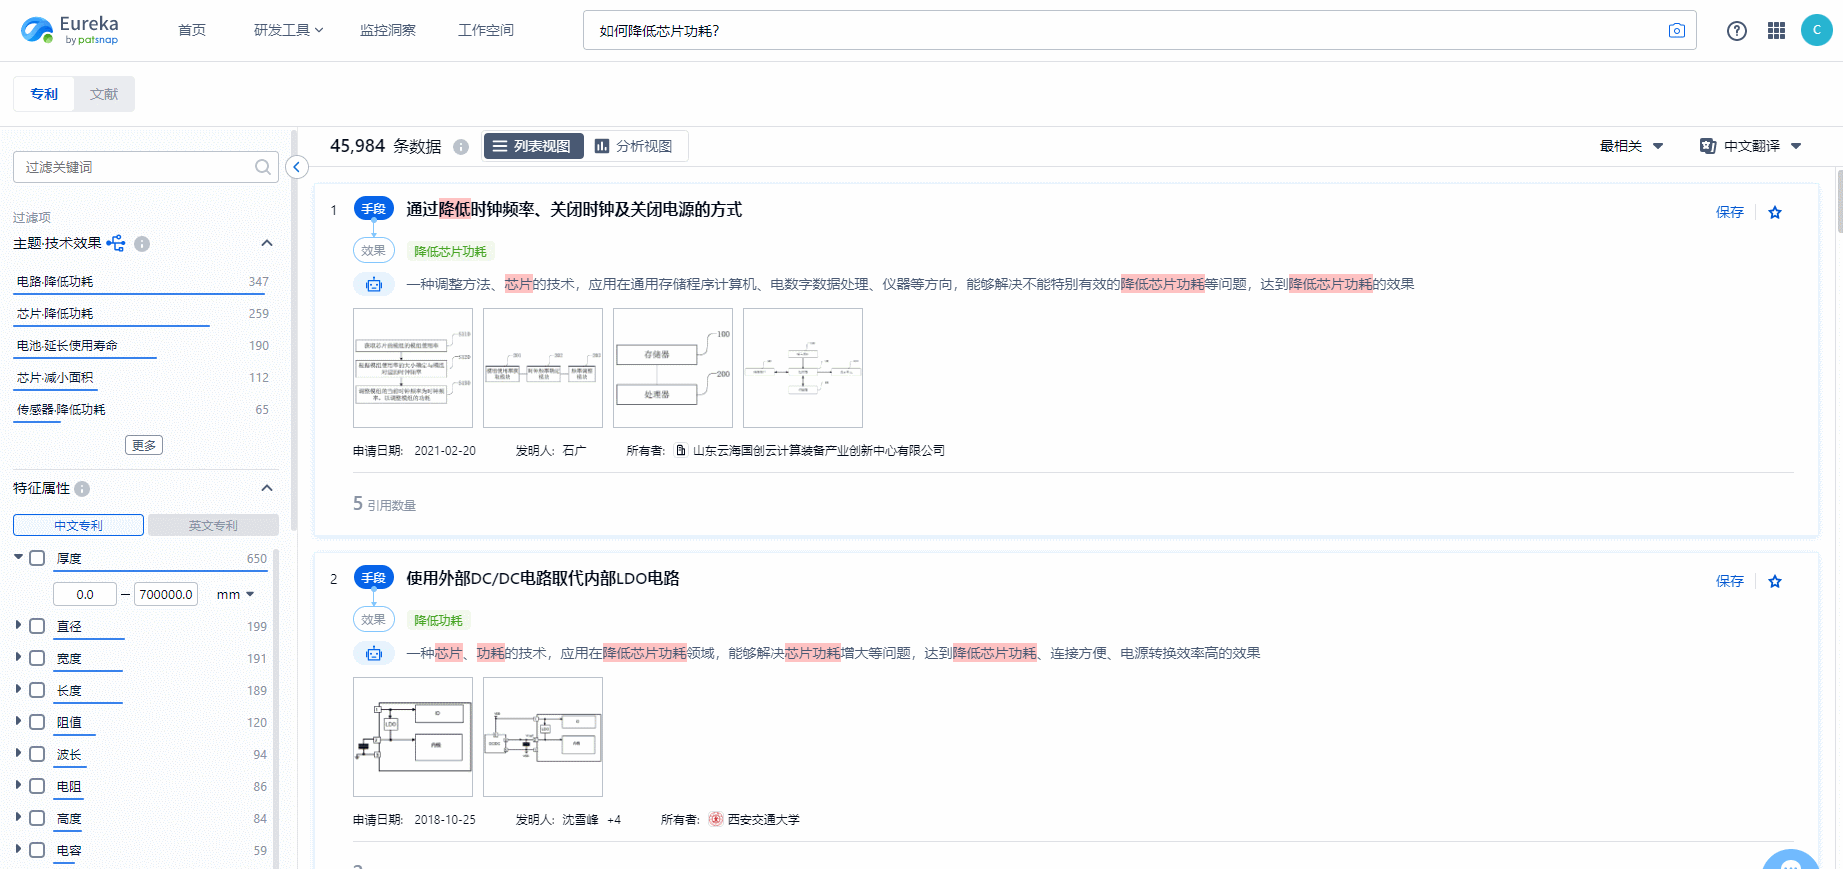Image resolution: width=1843 pixels, height=869 pixels.
Task: Switch to 分析视图 view
Action: click(x=634, y=146)
